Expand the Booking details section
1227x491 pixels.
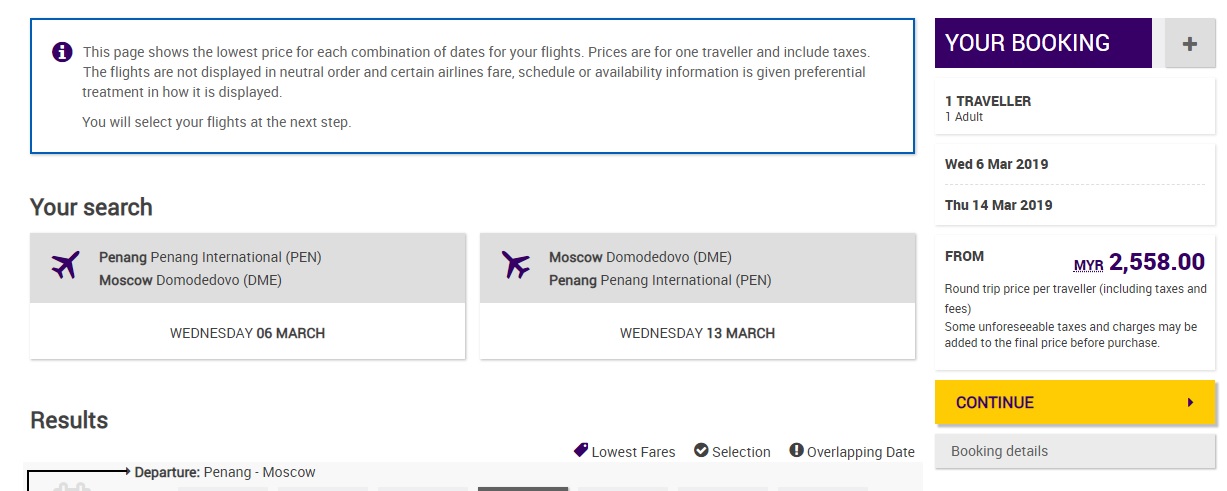pyautogui.click(x=1075, y=451)
